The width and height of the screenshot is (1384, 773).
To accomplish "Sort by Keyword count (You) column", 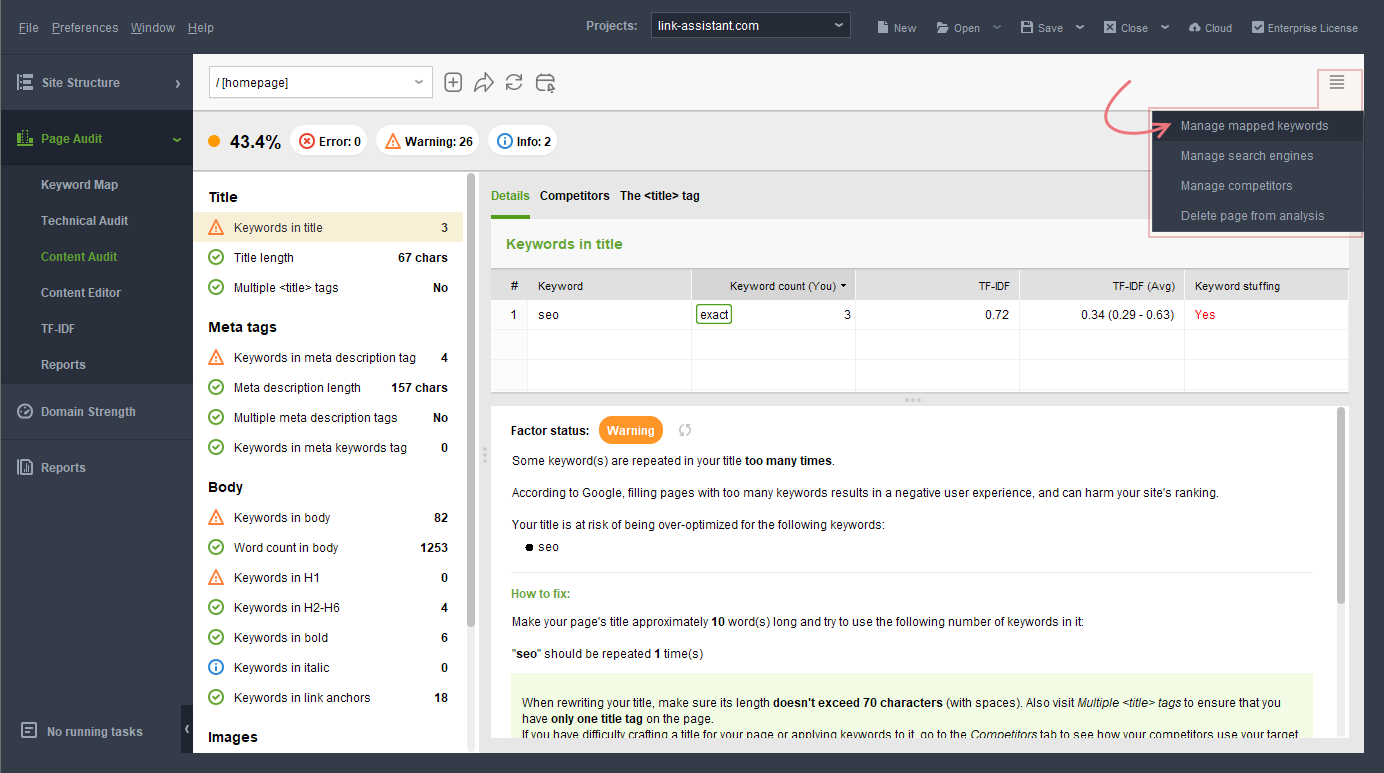I will pyautogui.click(x=773, y=285).
